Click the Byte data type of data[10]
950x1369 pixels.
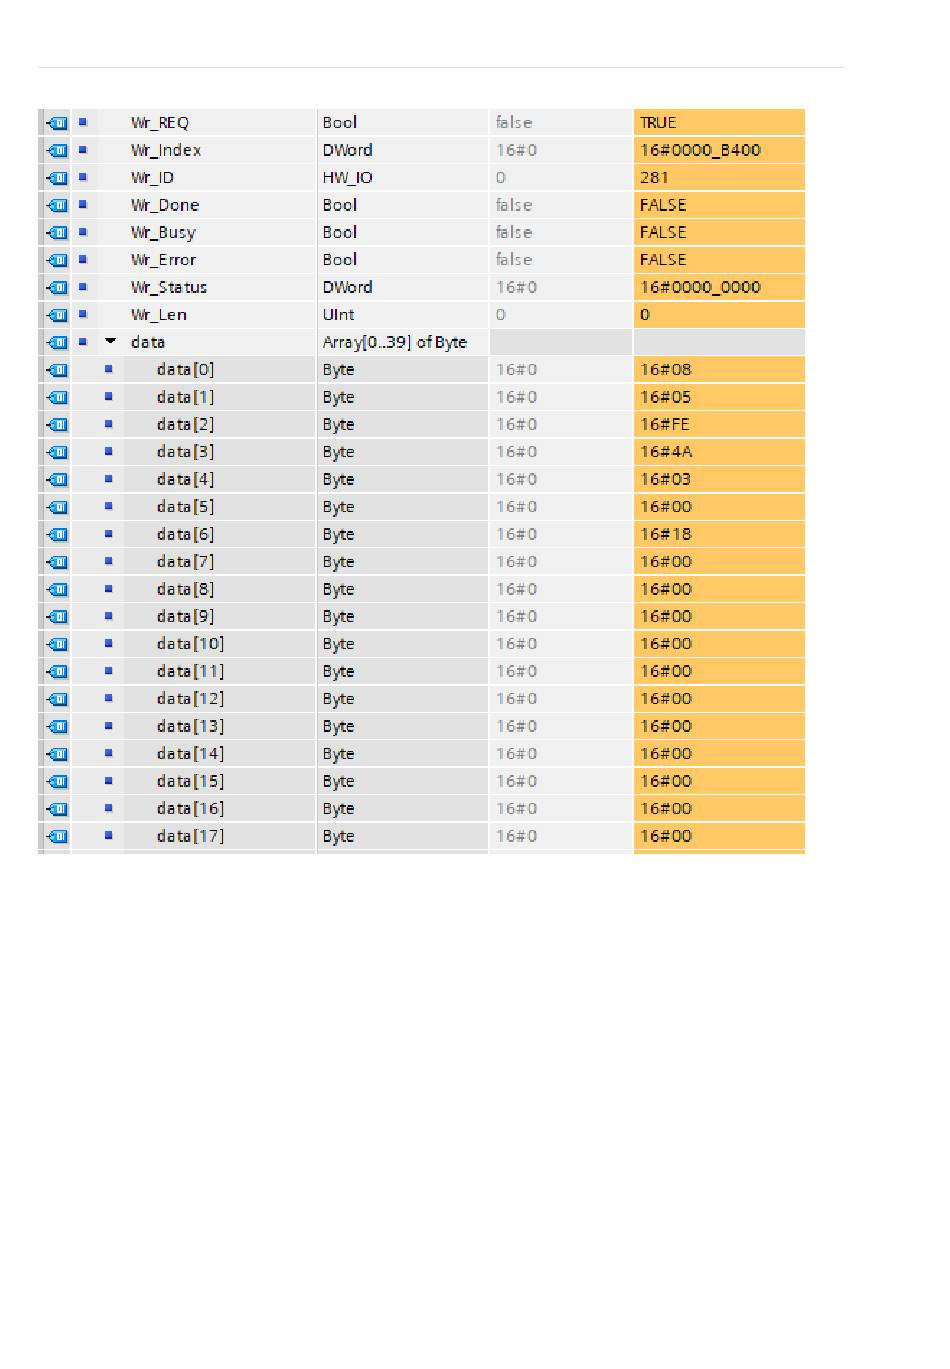[338, 644]
